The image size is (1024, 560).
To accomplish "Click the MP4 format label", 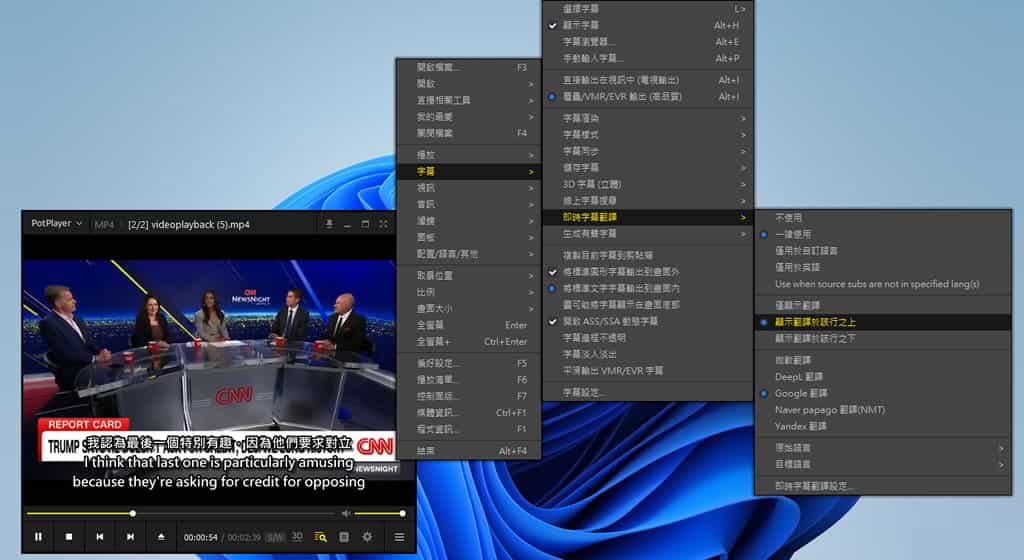I will 104,225.
